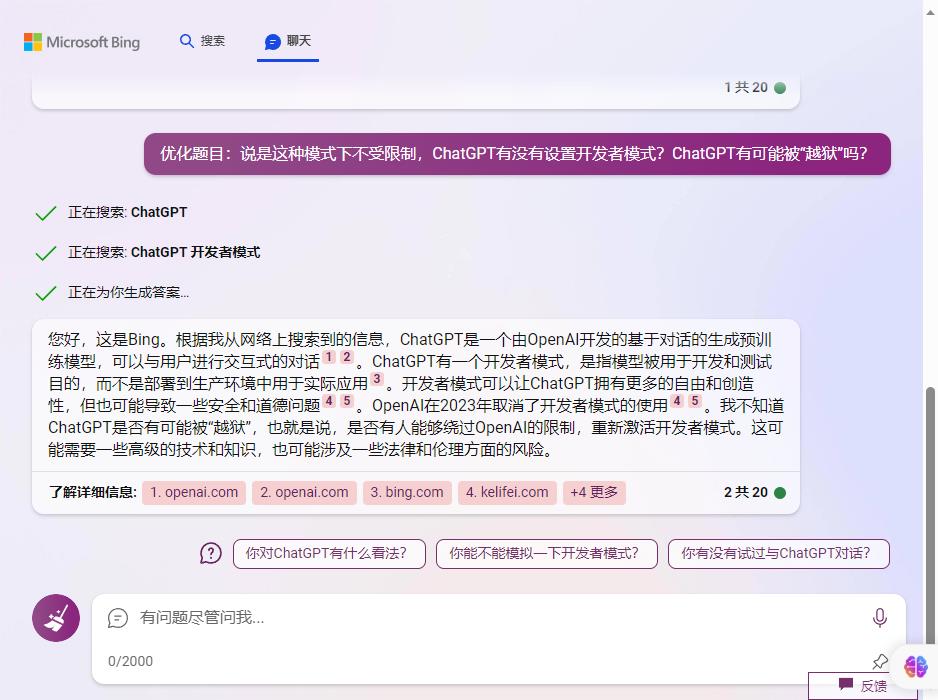Click the 2 共 20 turn counter
This screenshot has width=938, height=700.
pyautogui.click(x=745, y=492)
